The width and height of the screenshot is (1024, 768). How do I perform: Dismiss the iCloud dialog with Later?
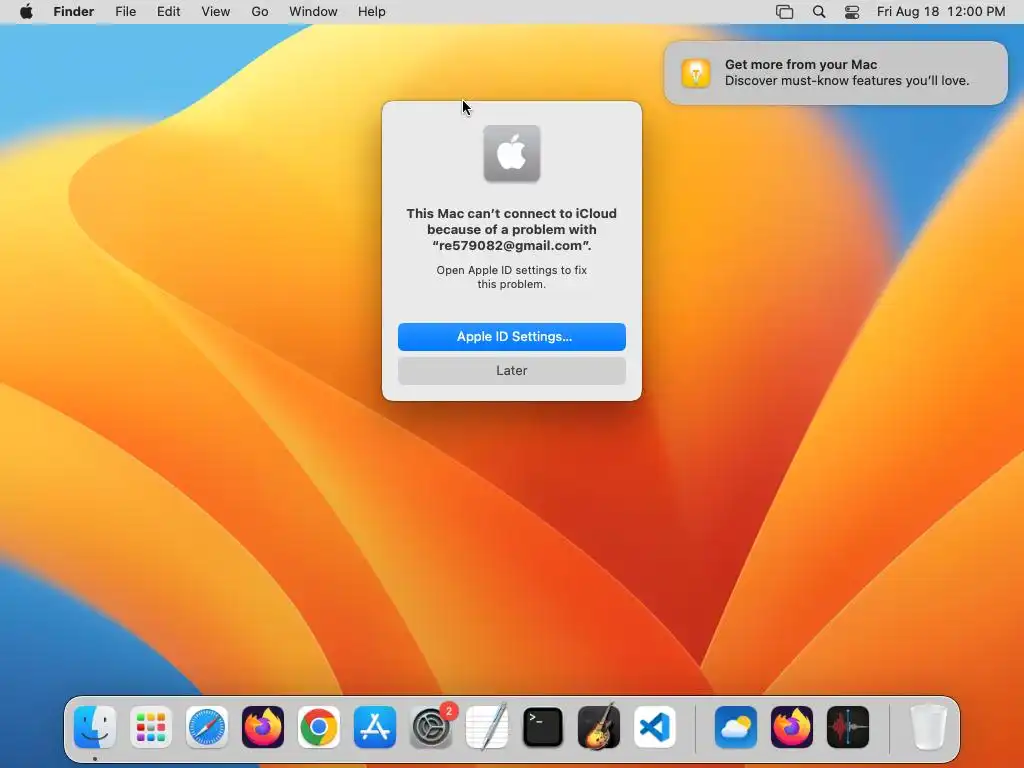[511, 370]
